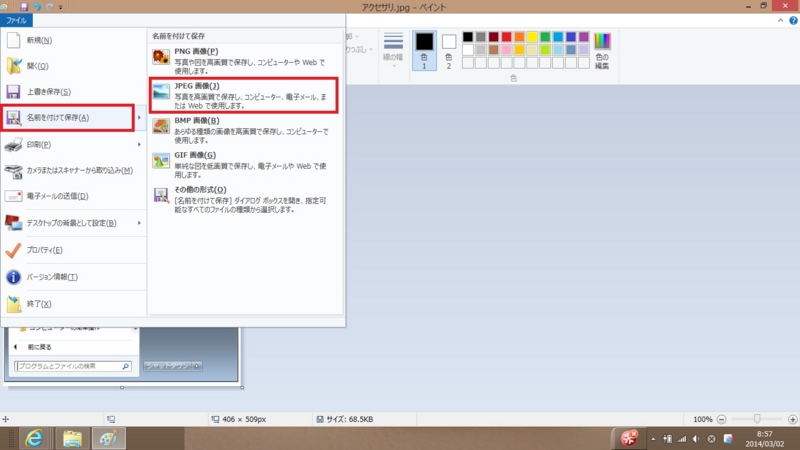Screen dimensions: 800x450
Task: Click the プロパティ checkmark icon
Action: [13, 250]
